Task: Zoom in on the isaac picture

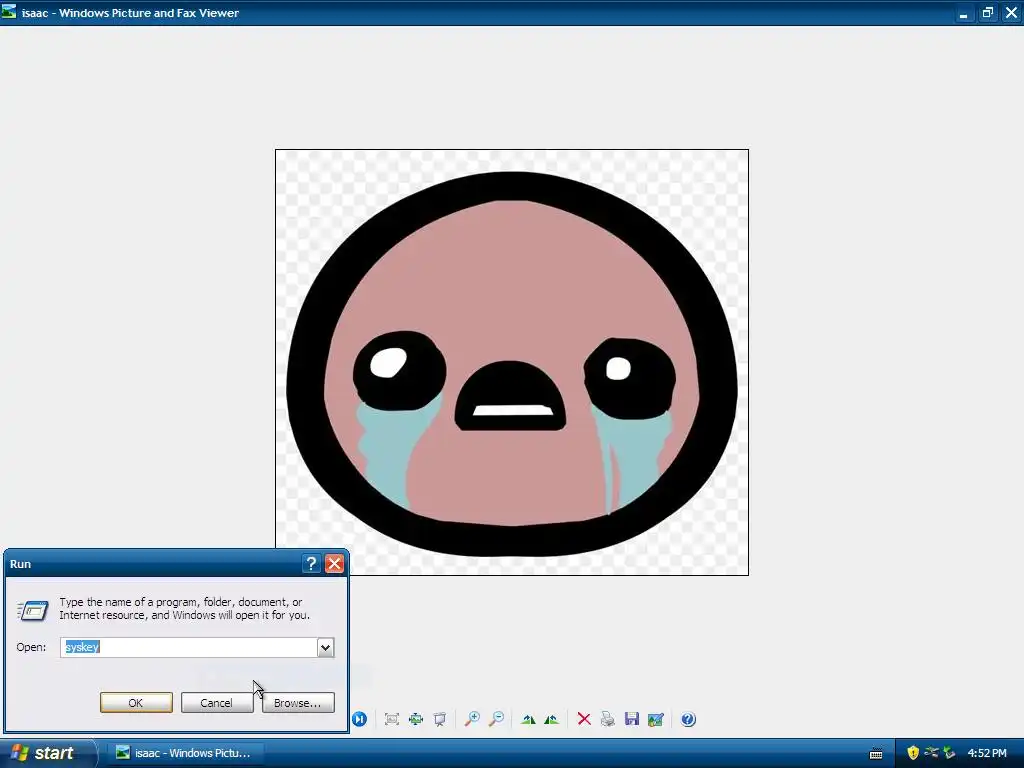Action: pyautogui.click(x=472, y=719)
